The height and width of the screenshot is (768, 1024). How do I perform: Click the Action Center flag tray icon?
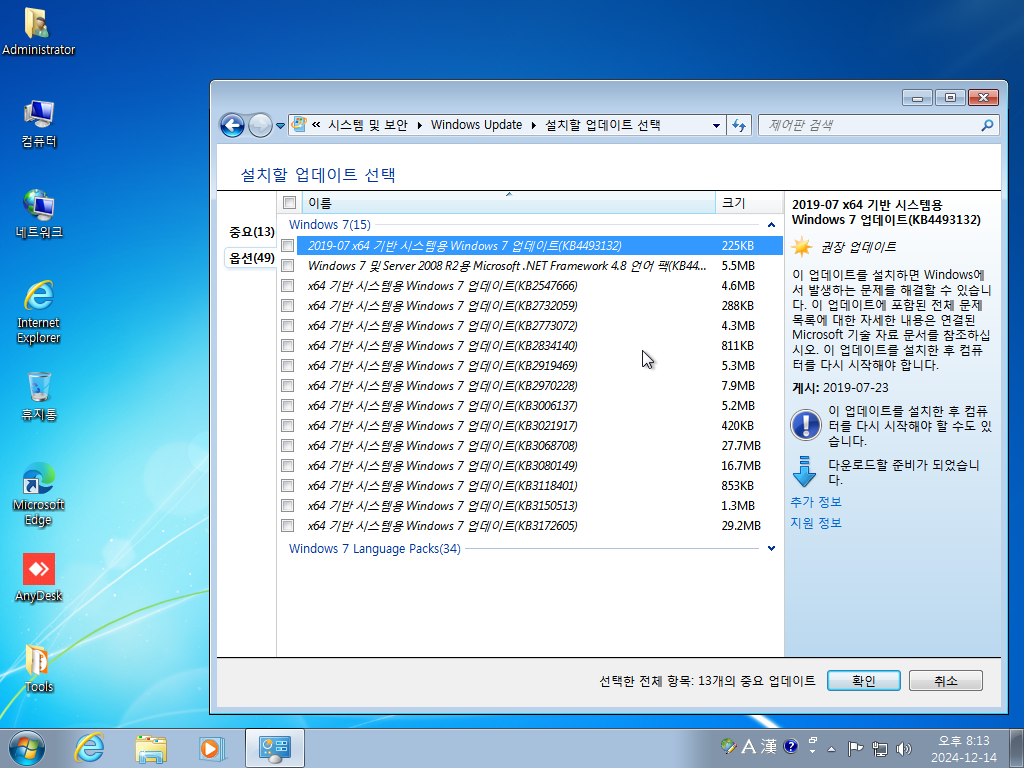855,748
